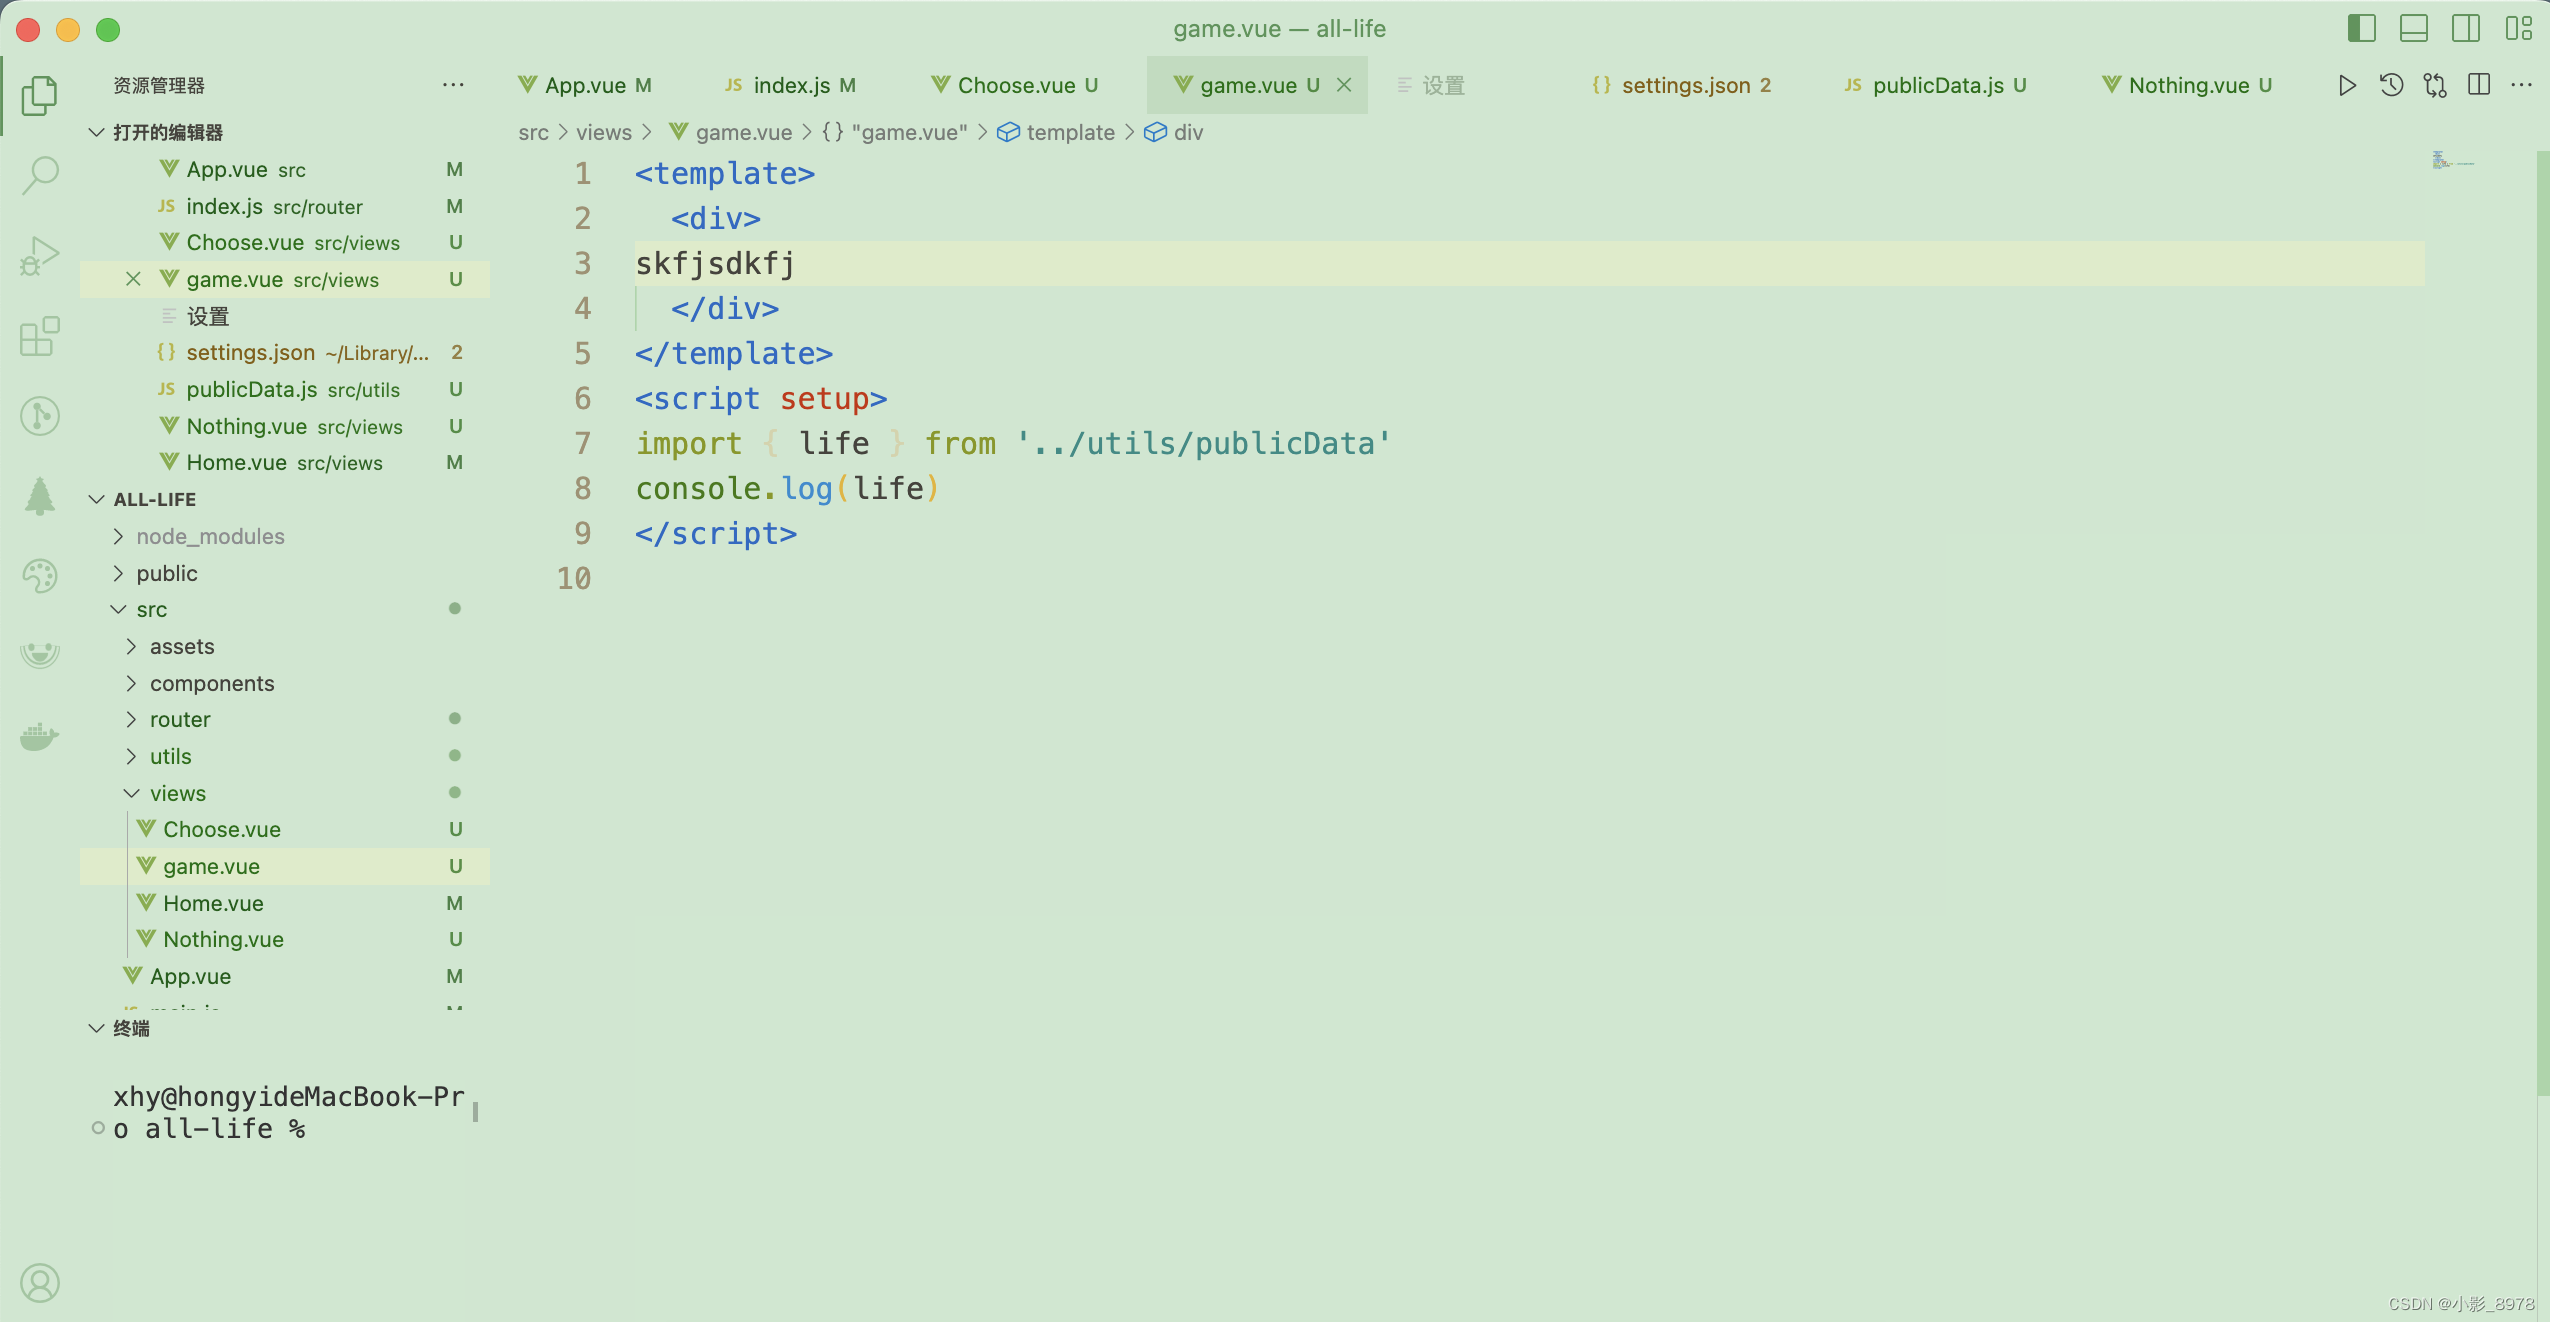Viewport: 2550px width, 1322px height.
Task: Run the current file with the play icon
Action: coord(2345,85)
